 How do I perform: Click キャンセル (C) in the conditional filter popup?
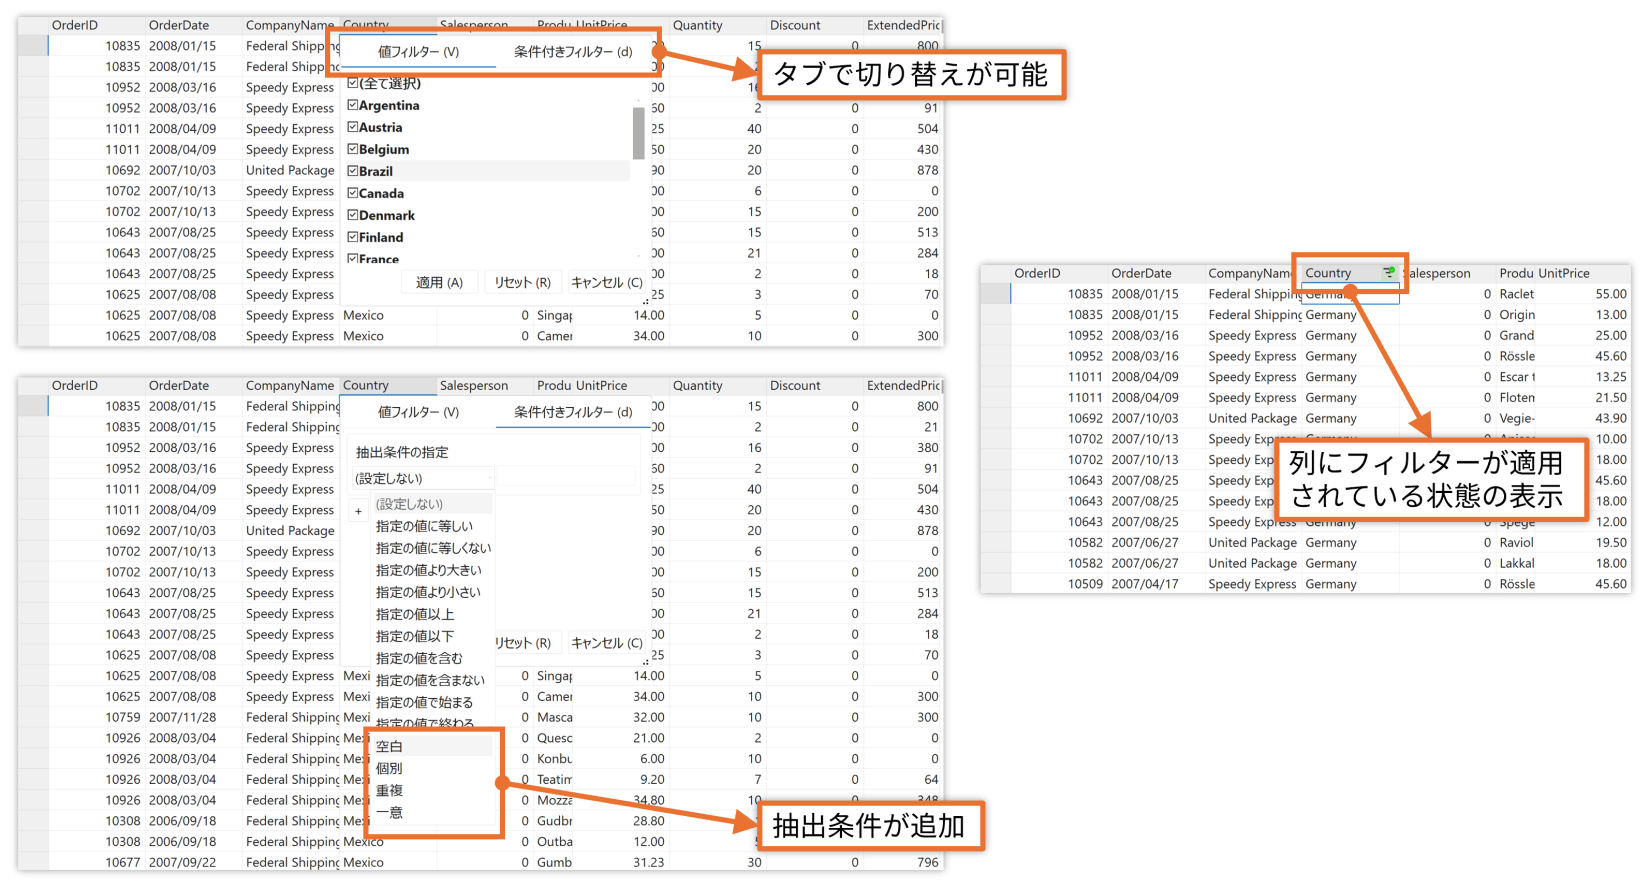click(606, 643)
